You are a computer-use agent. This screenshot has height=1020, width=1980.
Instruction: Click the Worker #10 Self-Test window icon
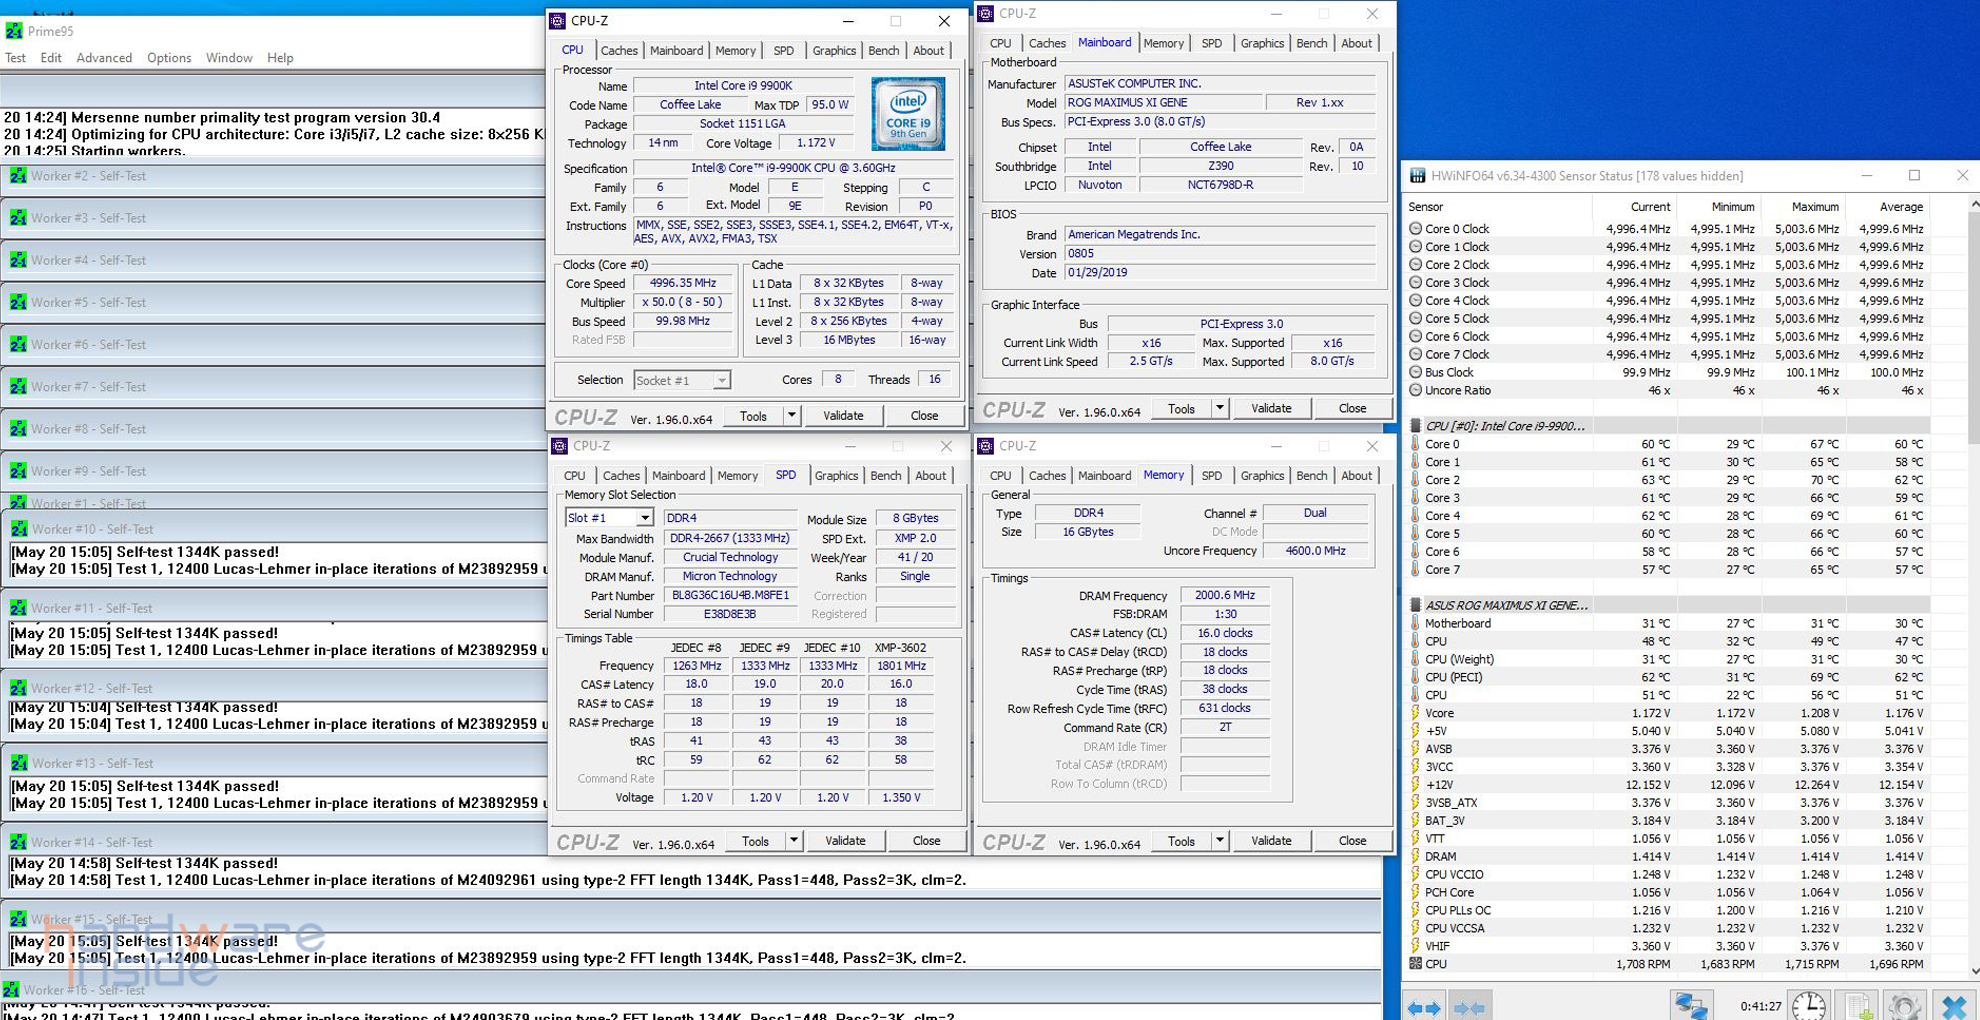(x=19, y=529)
